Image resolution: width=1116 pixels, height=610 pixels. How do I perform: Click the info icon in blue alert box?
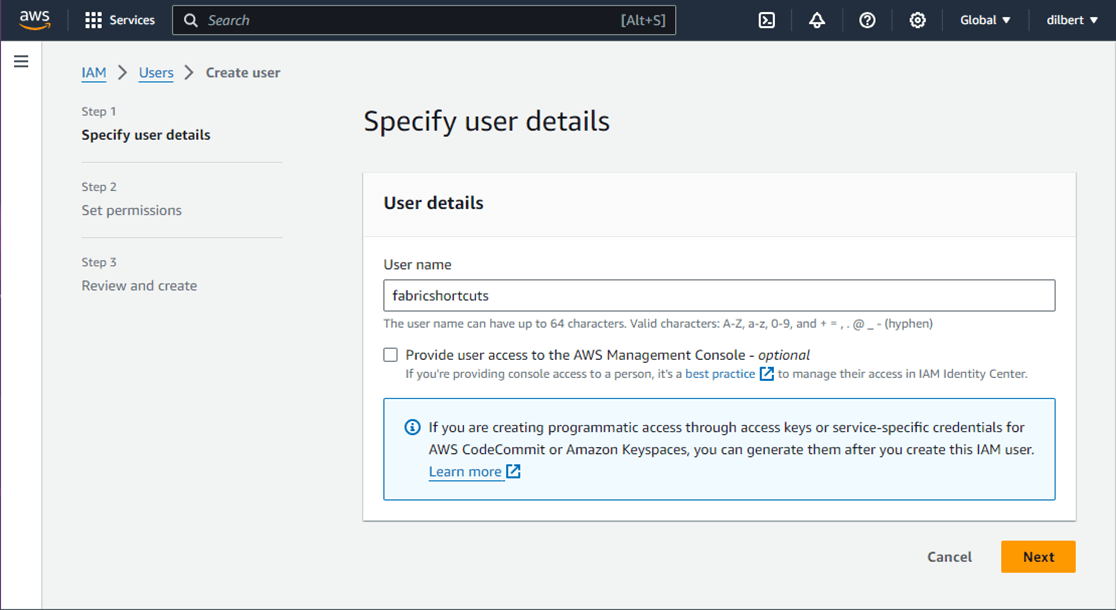(x=412, y=428)
